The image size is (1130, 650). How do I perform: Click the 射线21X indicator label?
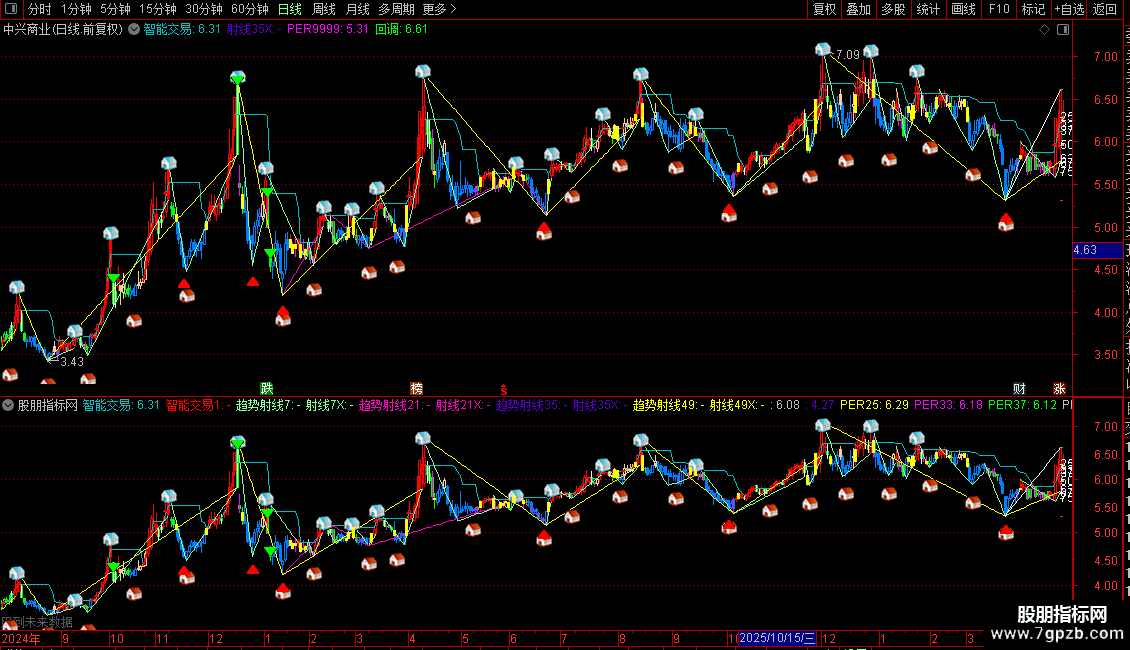[x=463, y=406]
